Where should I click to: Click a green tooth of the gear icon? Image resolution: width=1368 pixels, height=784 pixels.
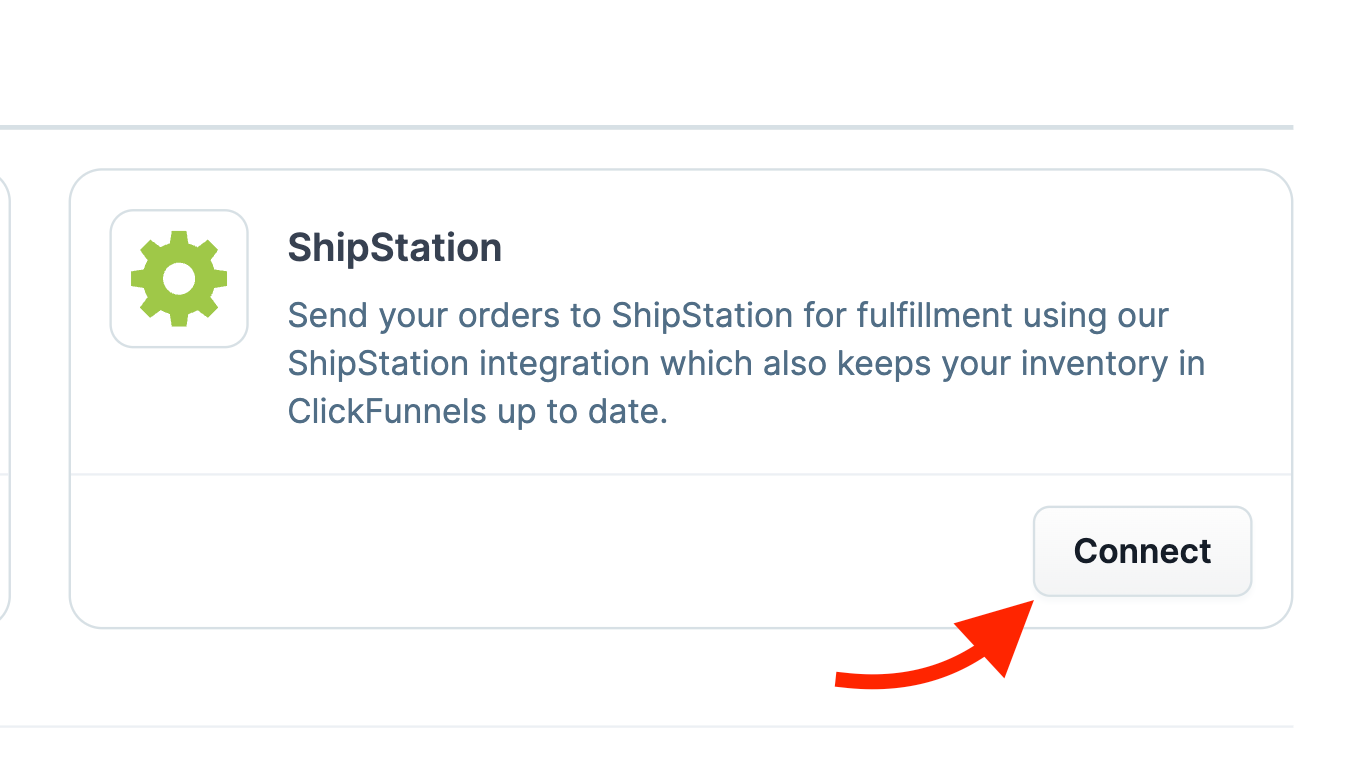(x=179, y=240)
